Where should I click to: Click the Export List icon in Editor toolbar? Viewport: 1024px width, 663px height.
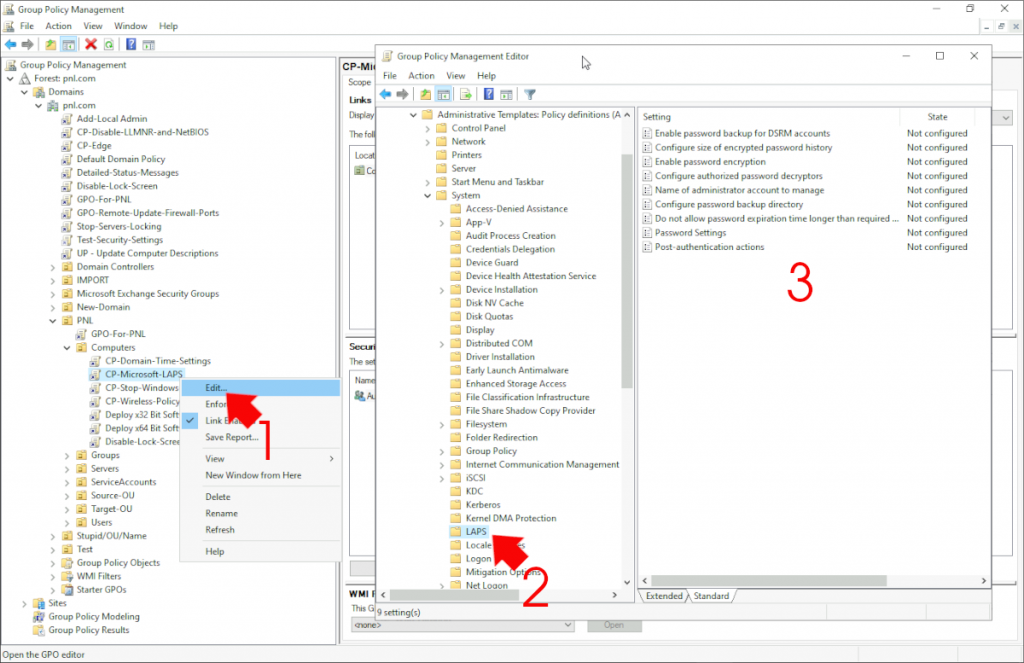tap(465, 94)
